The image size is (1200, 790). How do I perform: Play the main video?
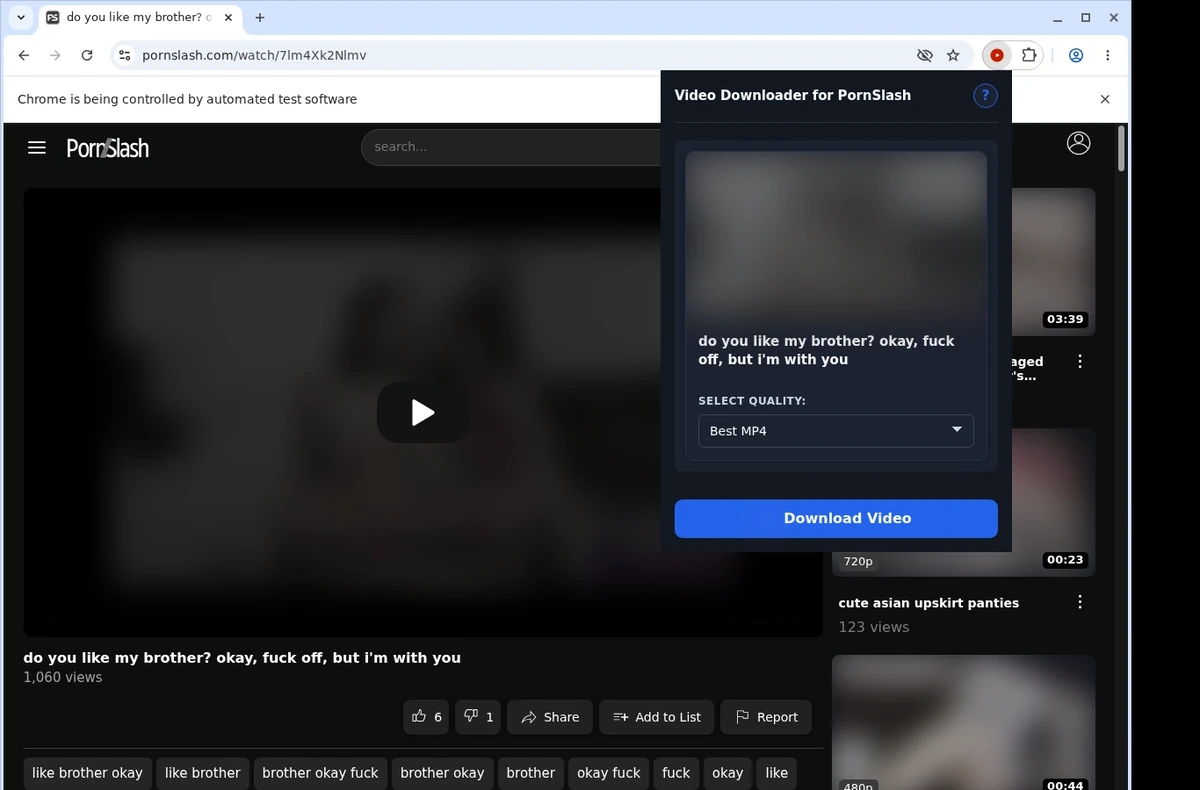point(423,412)
